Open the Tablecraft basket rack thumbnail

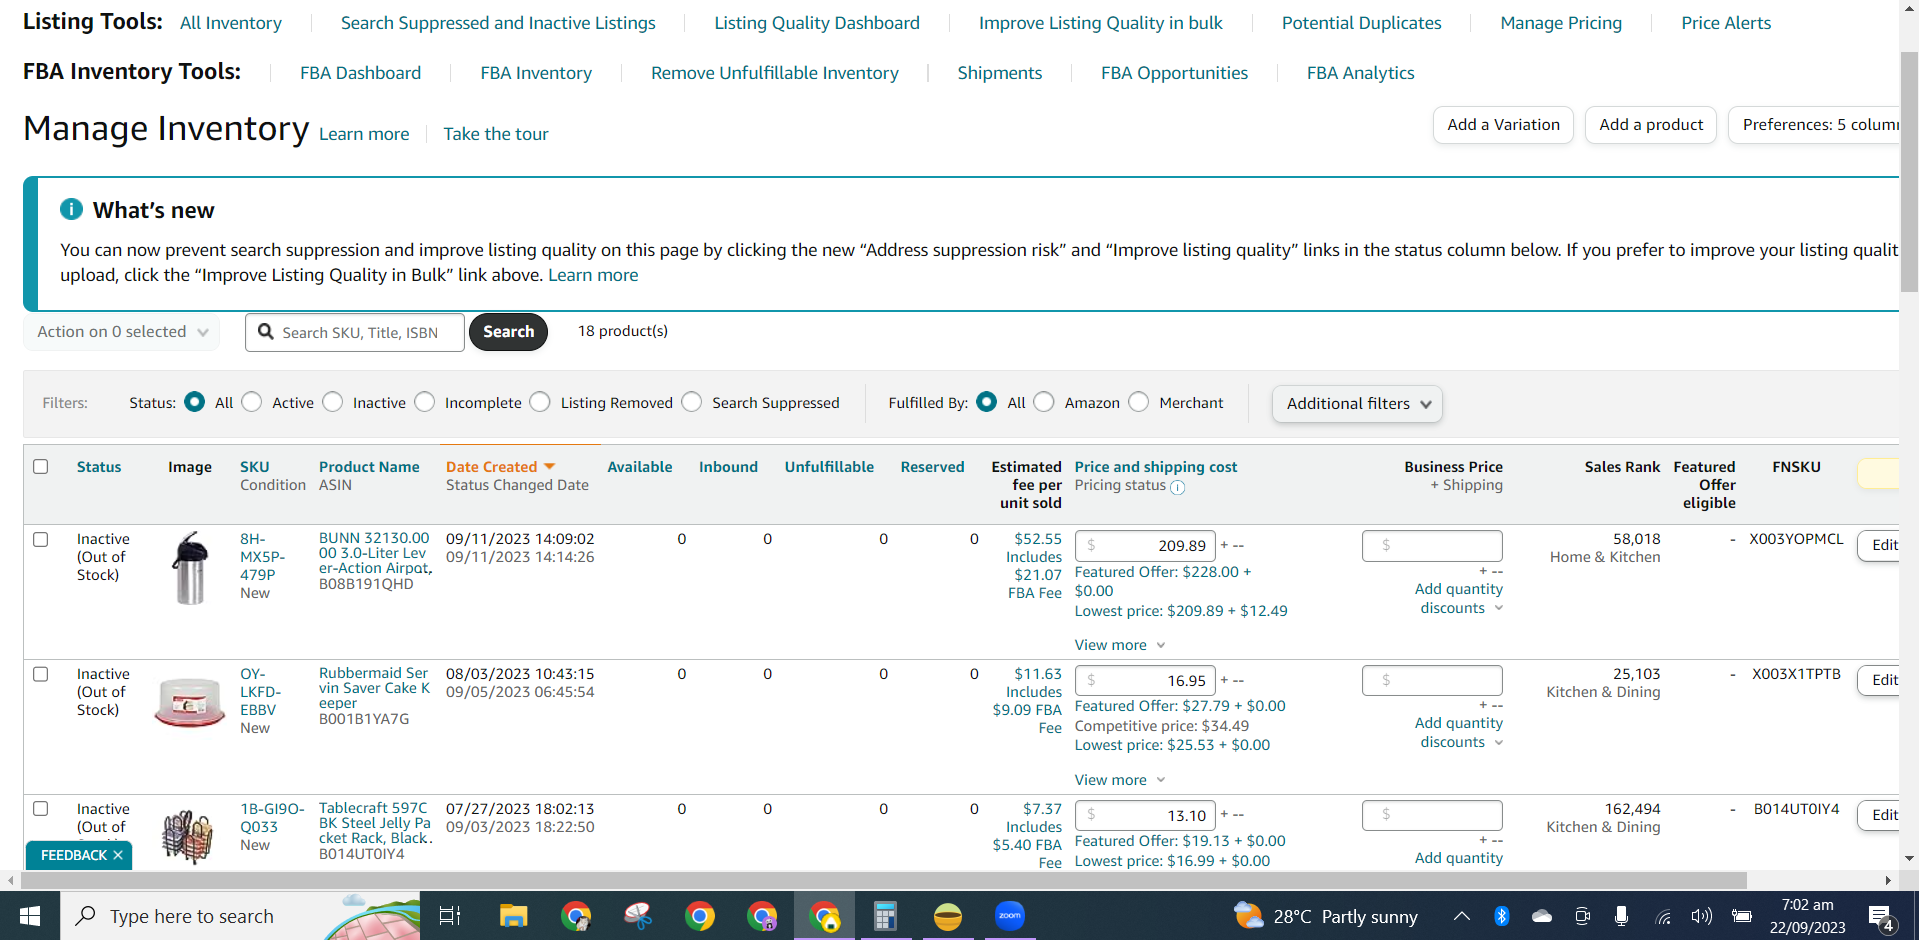click(x=188, y=836)
